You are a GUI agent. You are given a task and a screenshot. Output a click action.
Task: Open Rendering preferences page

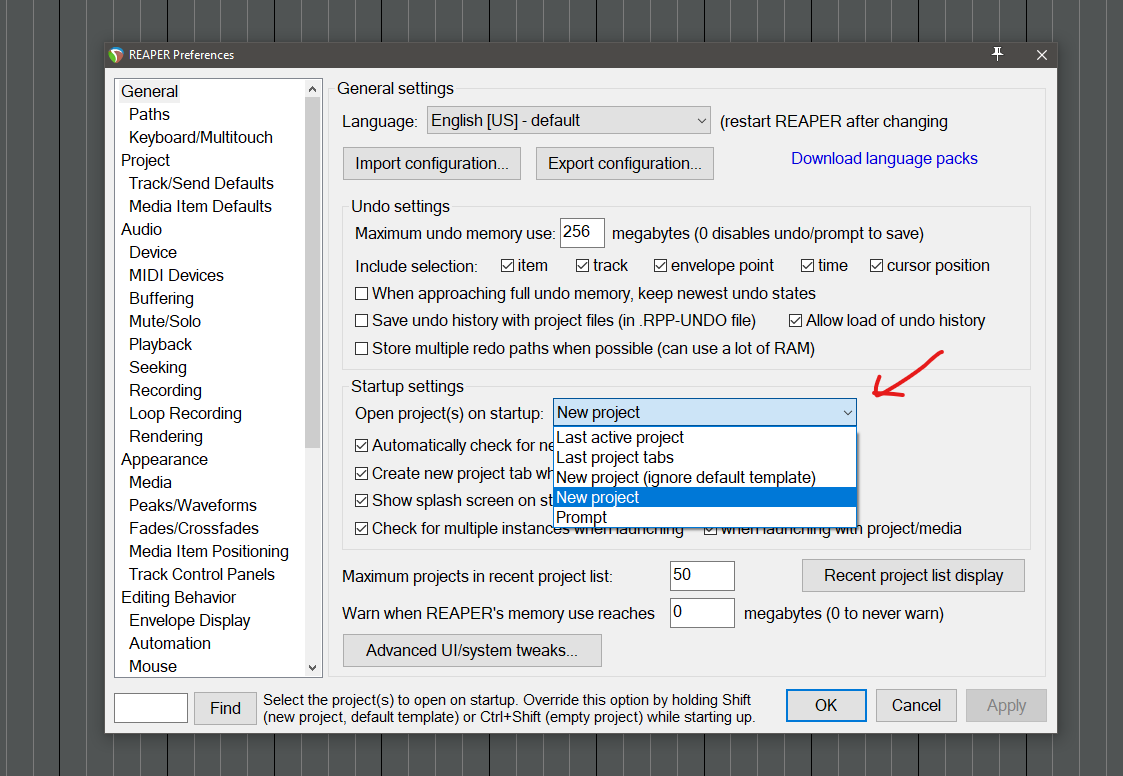click(x=165, y=436)
